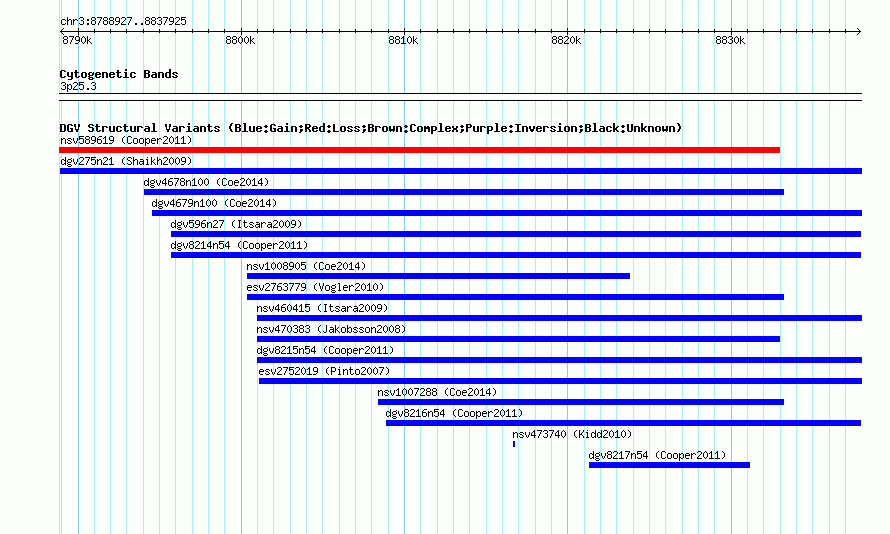Image resolution: width=890 pixels, height=534 pixels.
Task: Click the 8810k ruler label
Action: (403, 40)
